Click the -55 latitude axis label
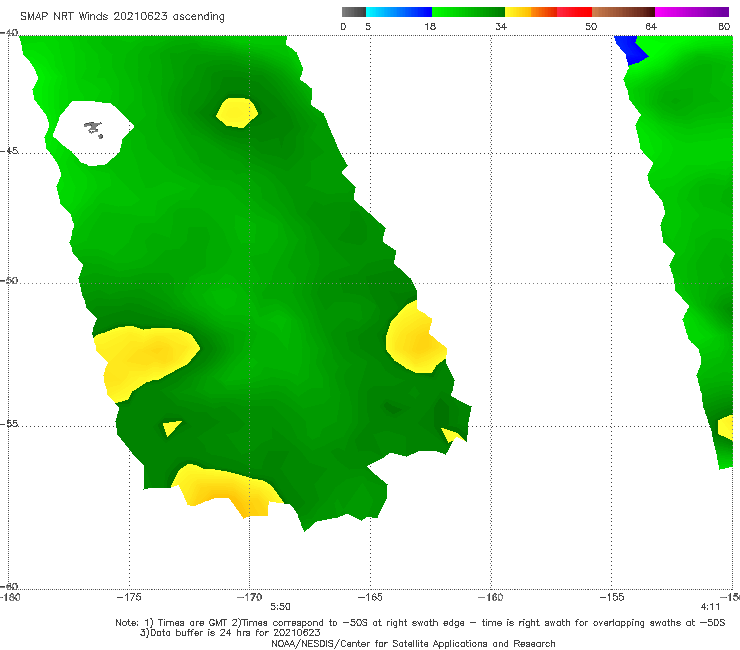The width and height of the screenshot is (740, 650). coord(9,423)
